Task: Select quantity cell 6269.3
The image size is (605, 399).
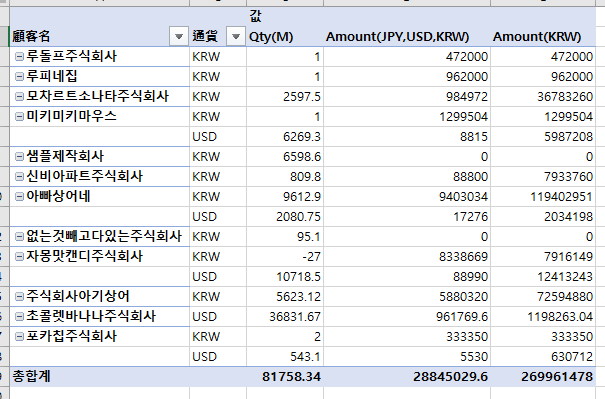Action: (285, 137)
